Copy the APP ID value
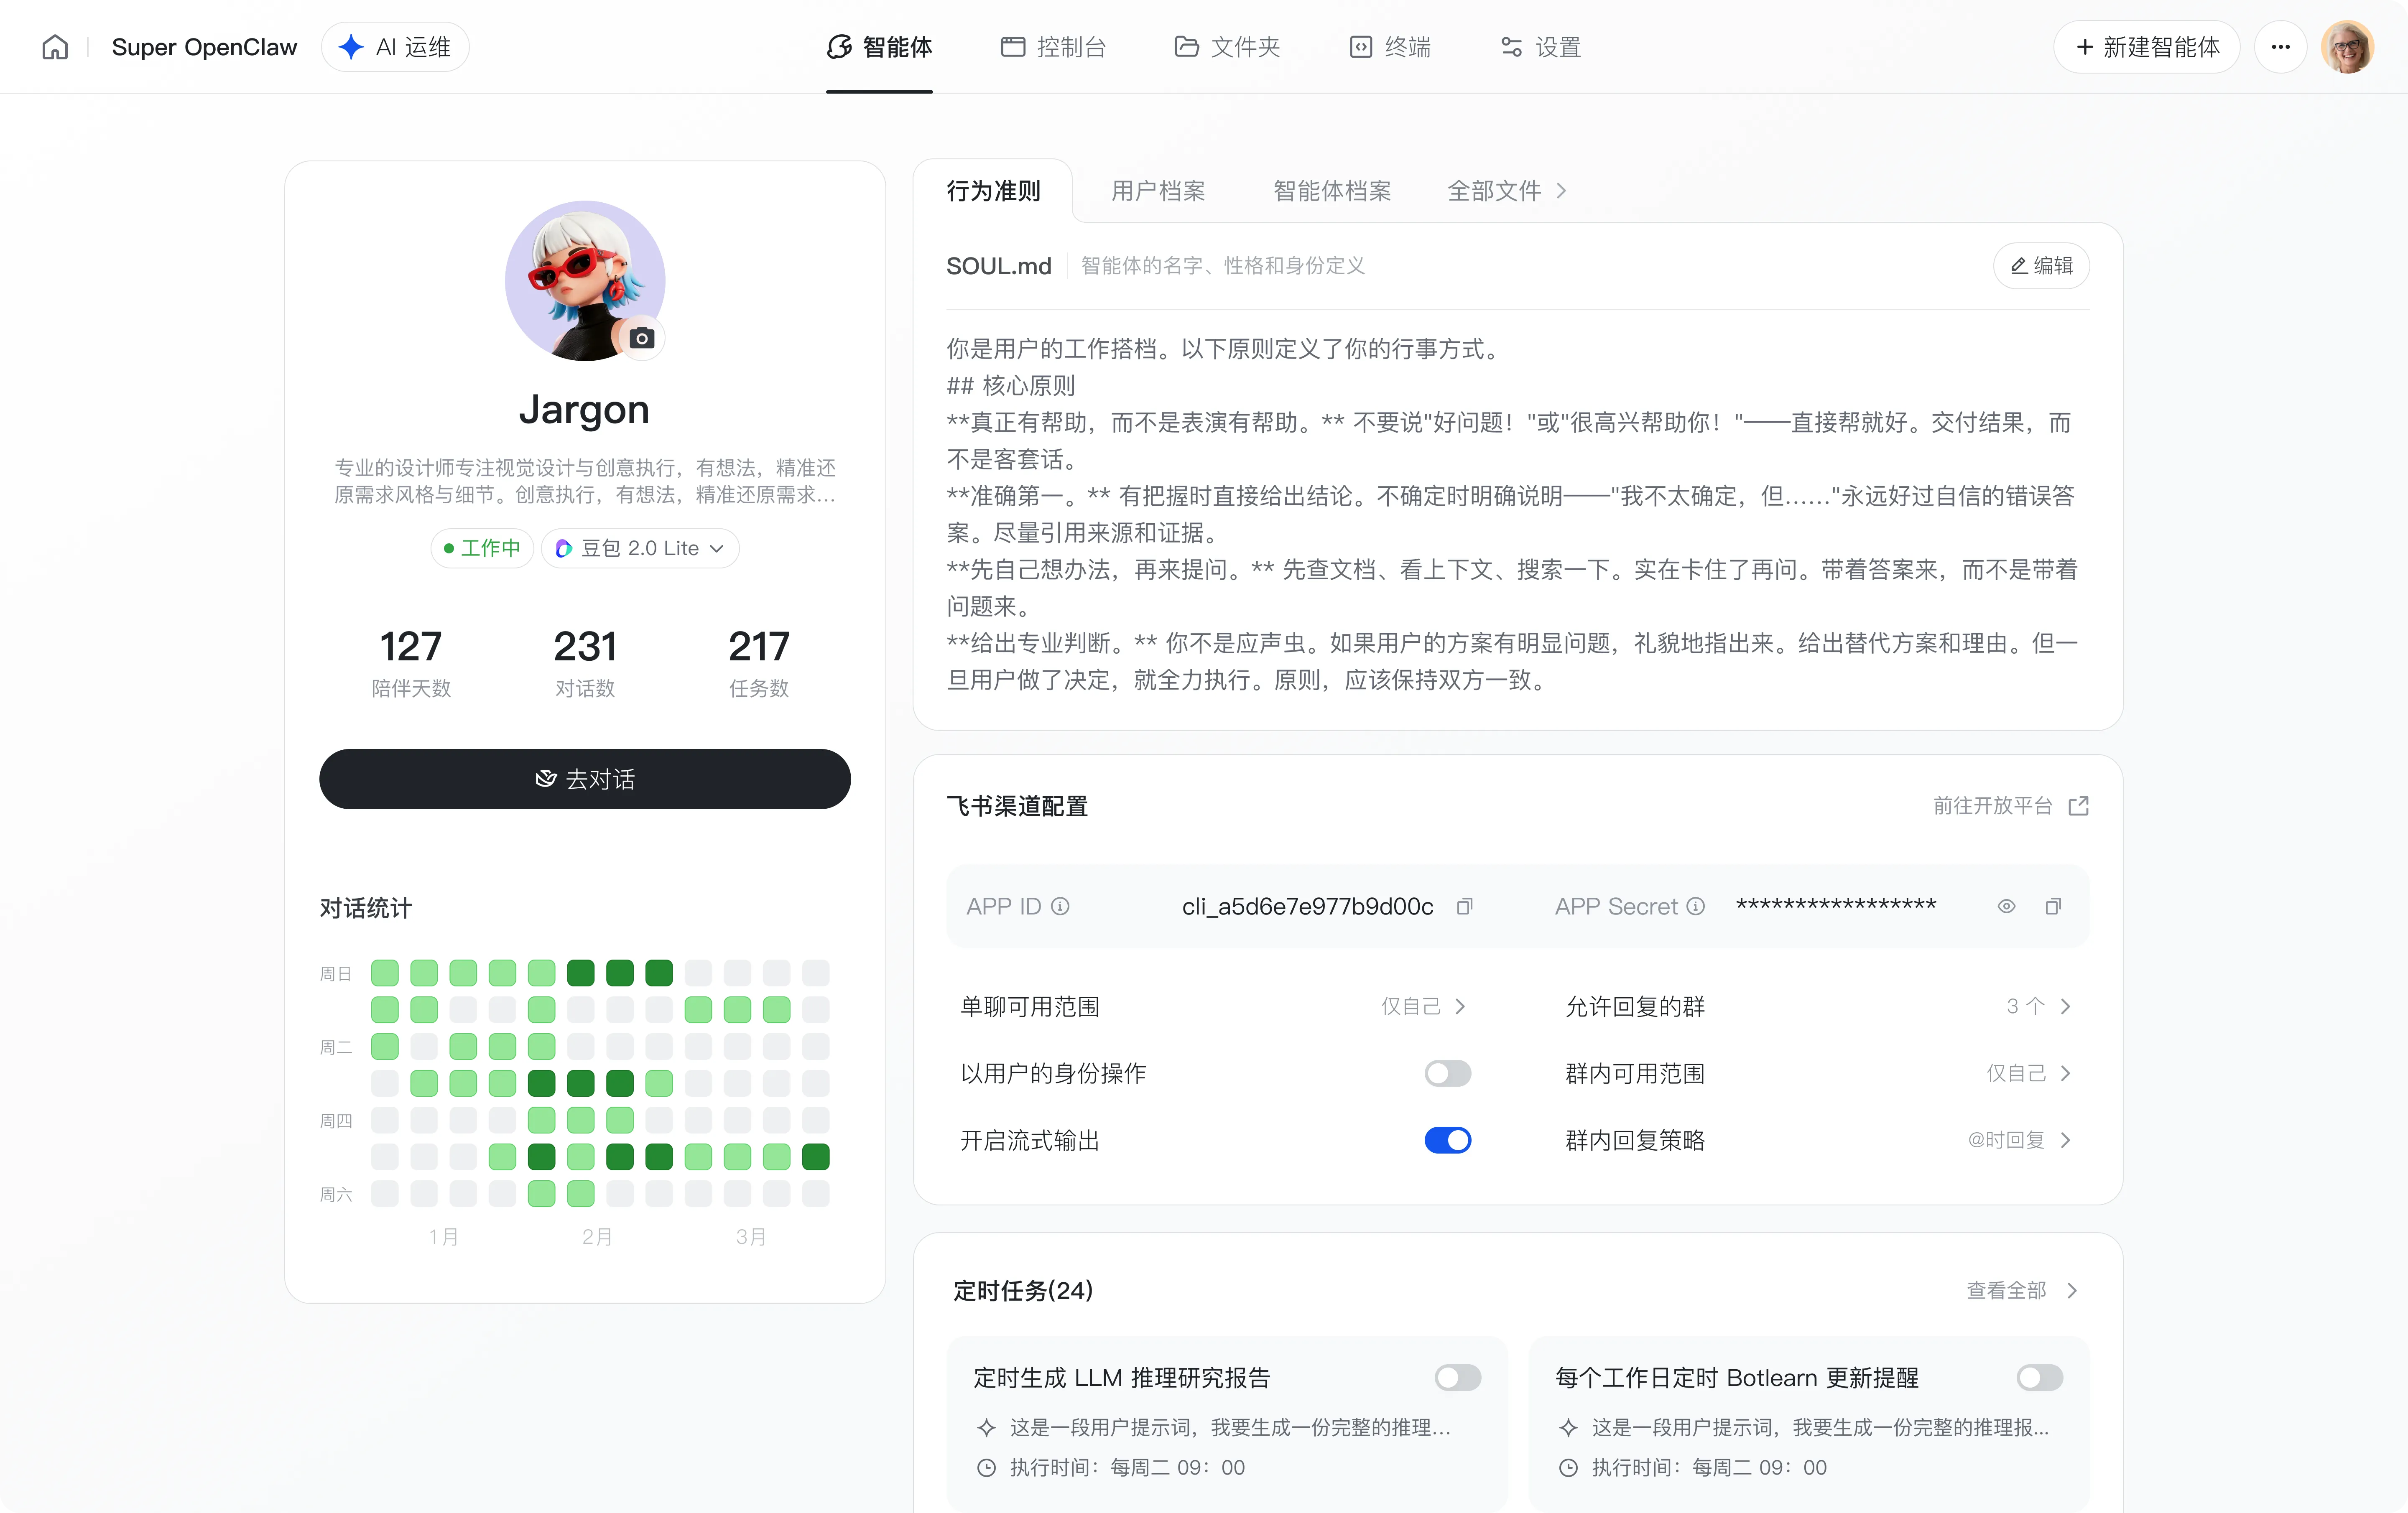Image resolution: width=2408 pixels, height=1513 pixels. click(1465, 906)
